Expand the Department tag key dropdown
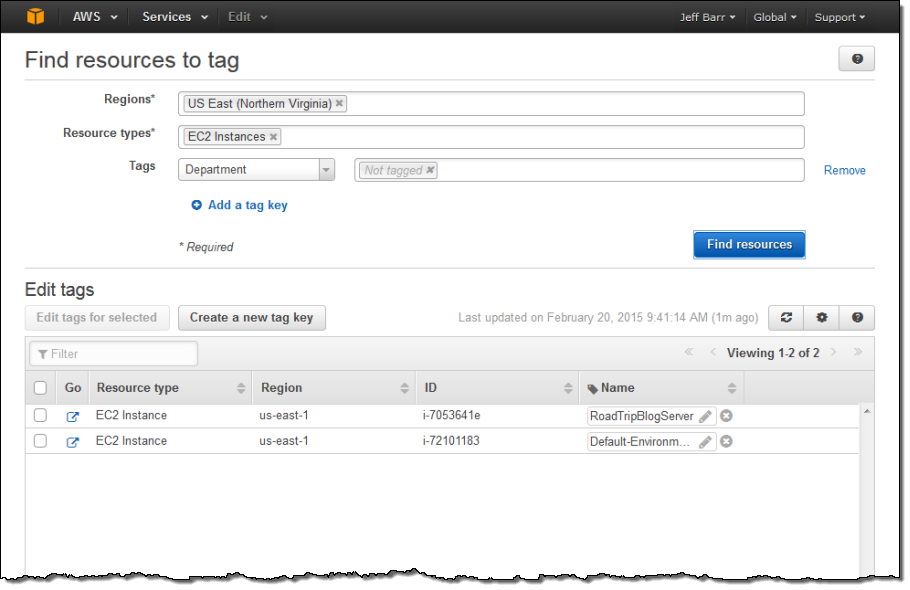Viewport: 910px width, 590px height. tap(326, 170)
